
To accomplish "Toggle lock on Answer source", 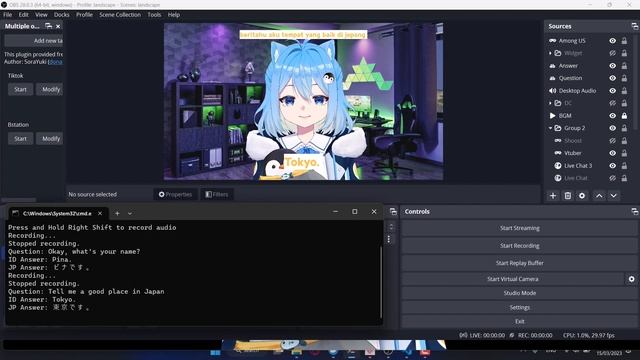I will [624, 66].
